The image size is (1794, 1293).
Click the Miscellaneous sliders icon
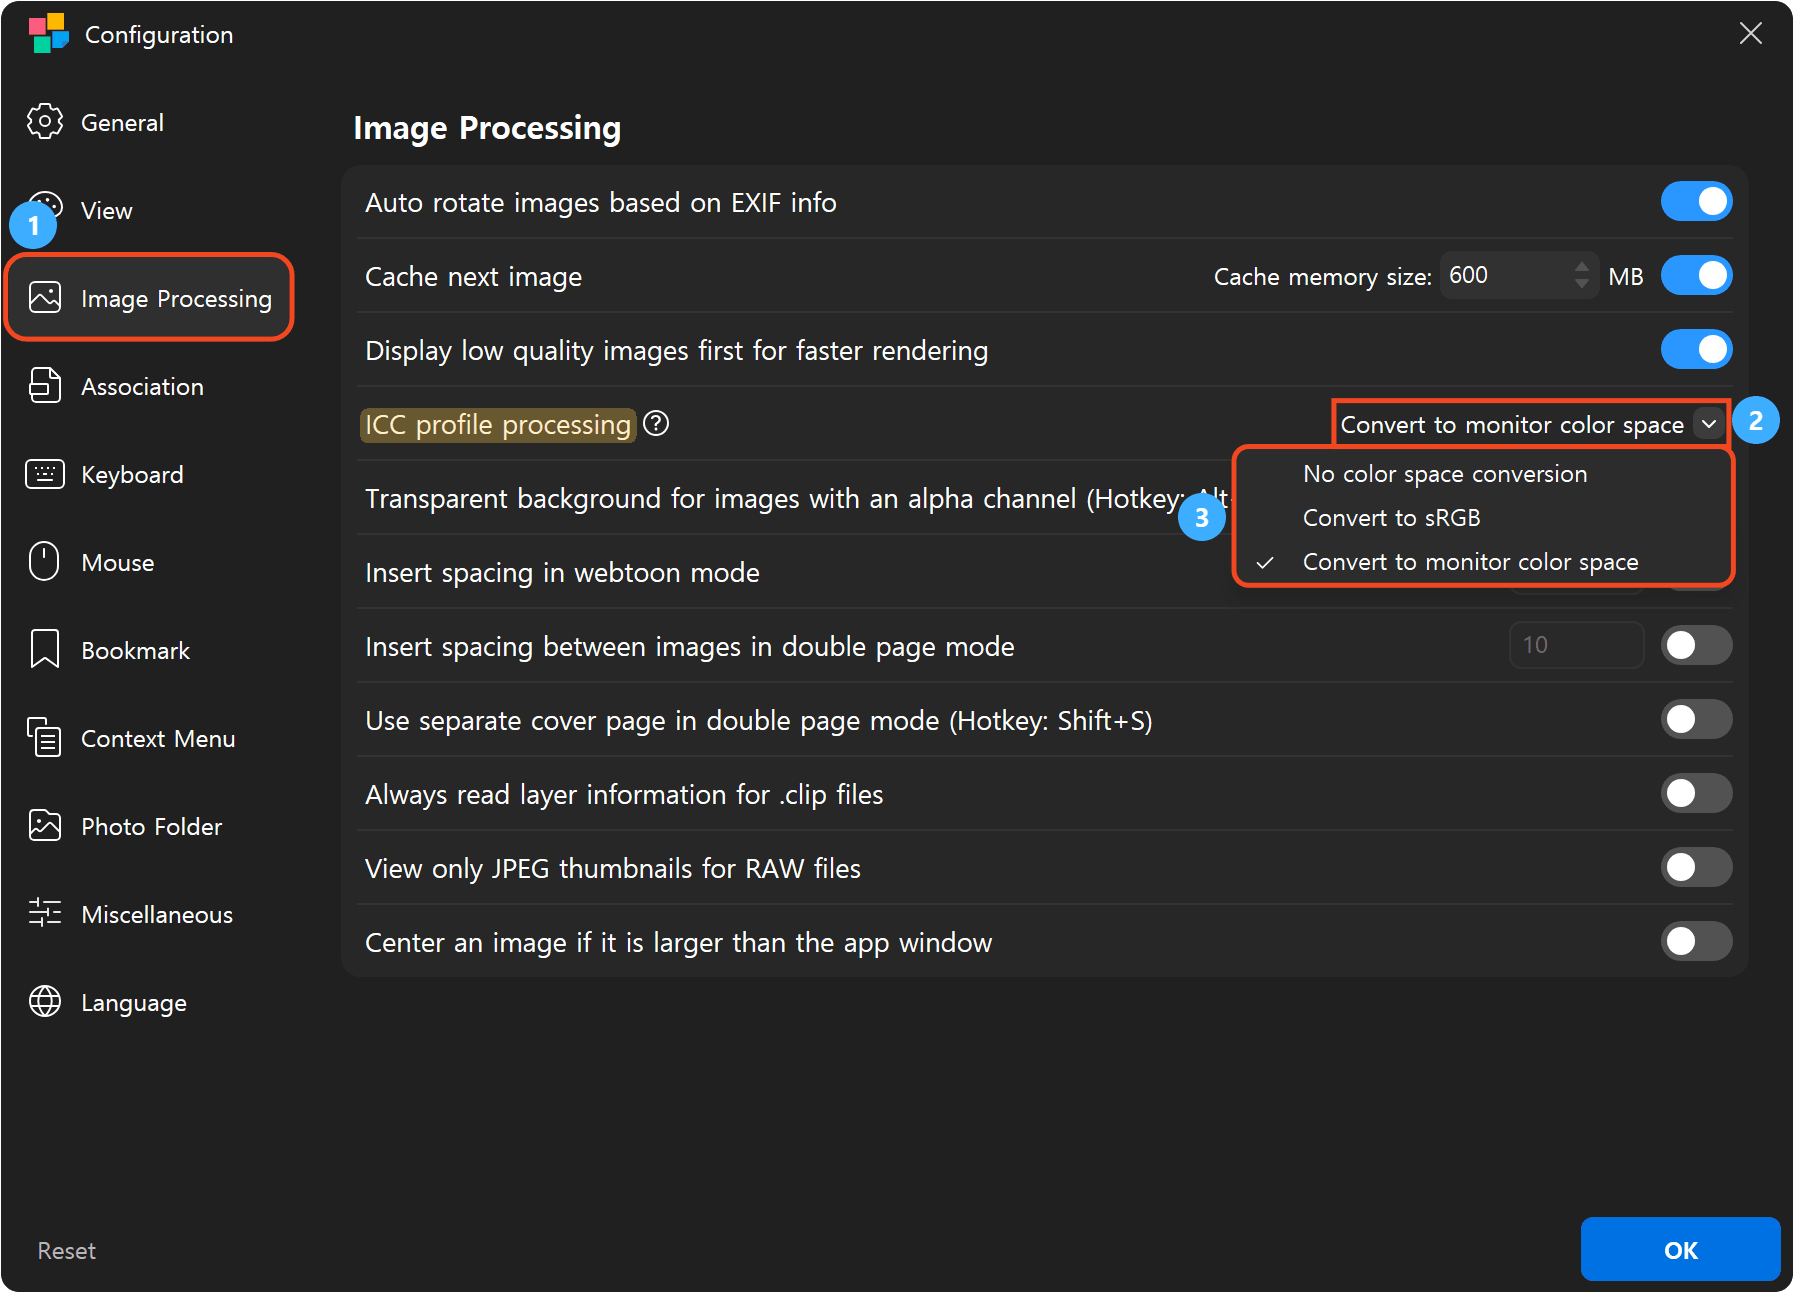(x=44, y=914)
